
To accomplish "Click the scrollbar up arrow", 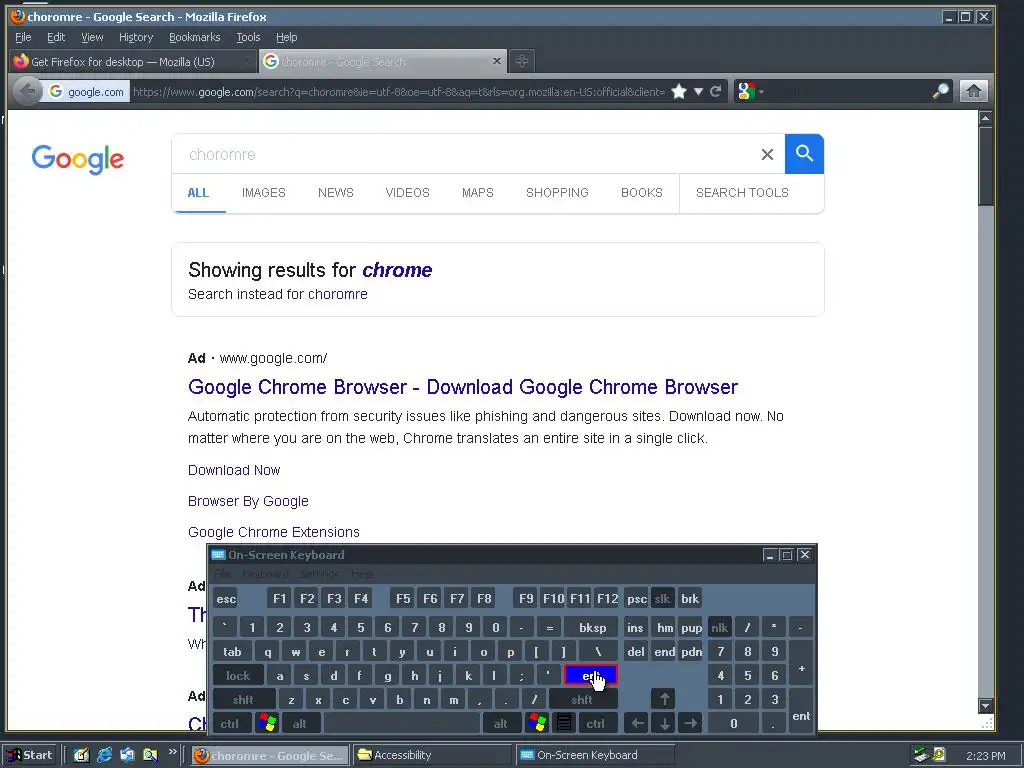I will [x=985, y=118].
